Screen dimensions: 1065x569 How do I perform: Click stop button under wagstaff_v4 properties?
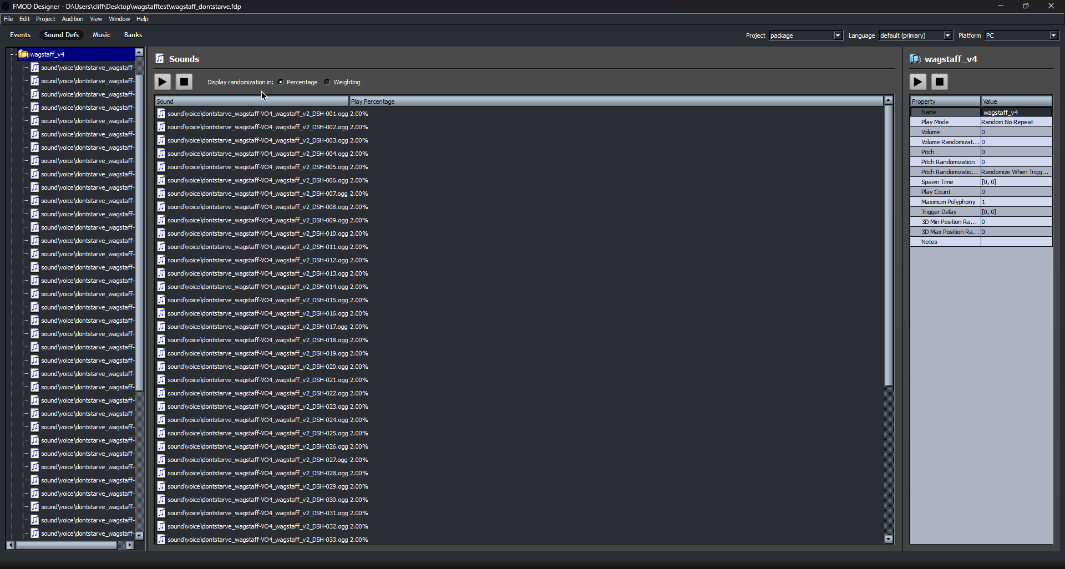click(939, 81)
